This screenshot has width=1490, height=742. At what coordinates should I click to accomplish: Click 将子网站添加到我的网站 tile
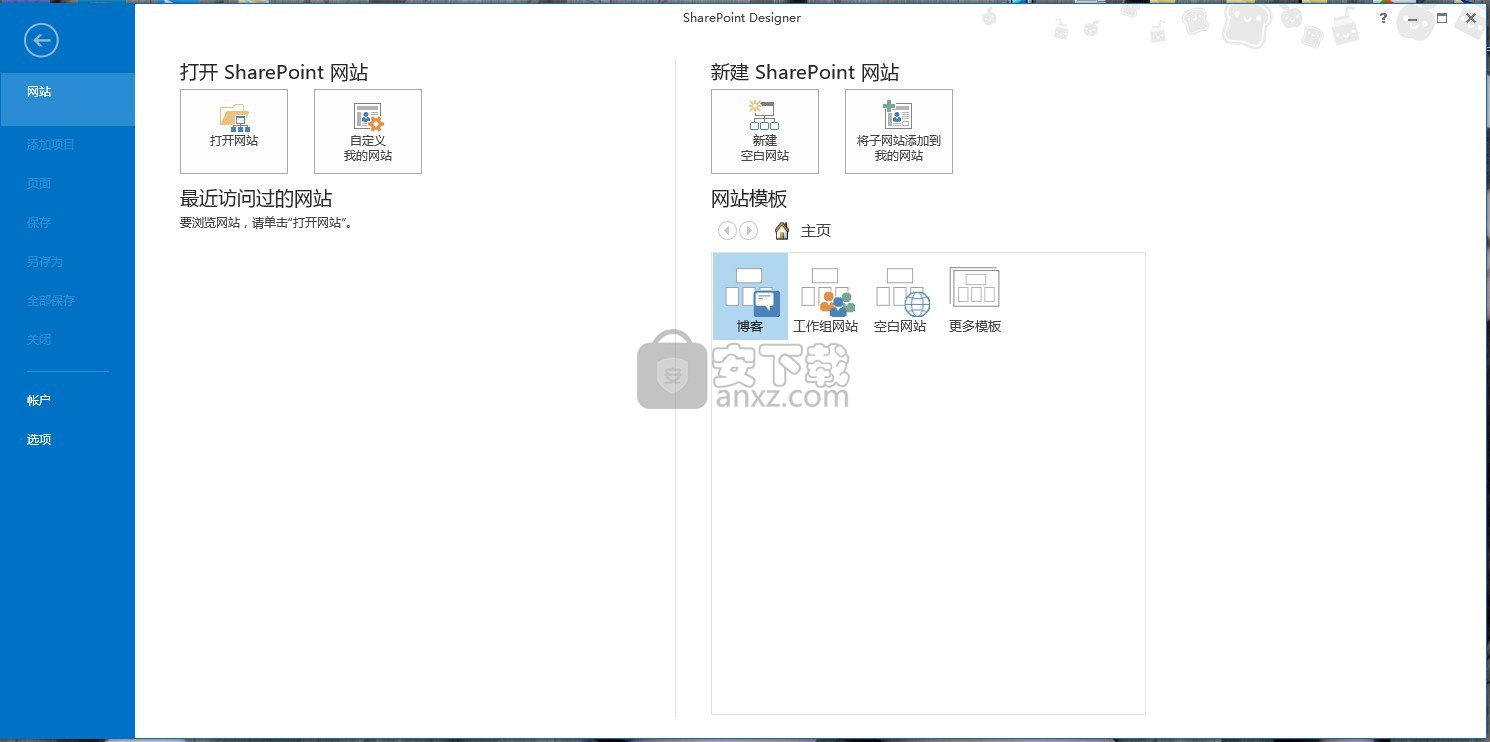[899, 131]
